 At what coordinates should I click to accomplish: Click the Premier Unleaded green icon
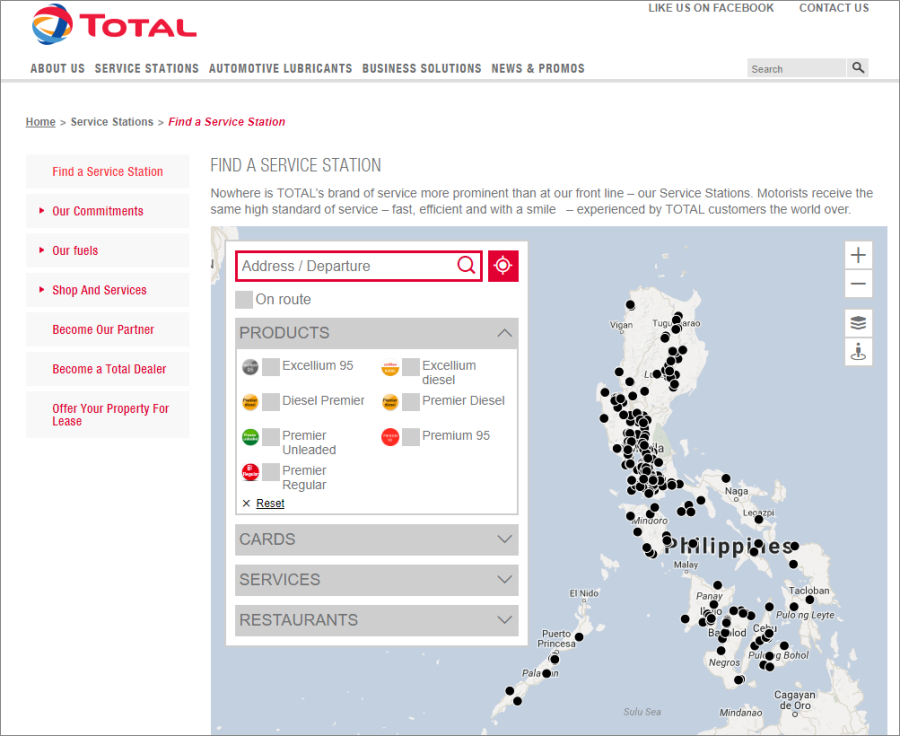pyautogui.click(x=250, y=437)
